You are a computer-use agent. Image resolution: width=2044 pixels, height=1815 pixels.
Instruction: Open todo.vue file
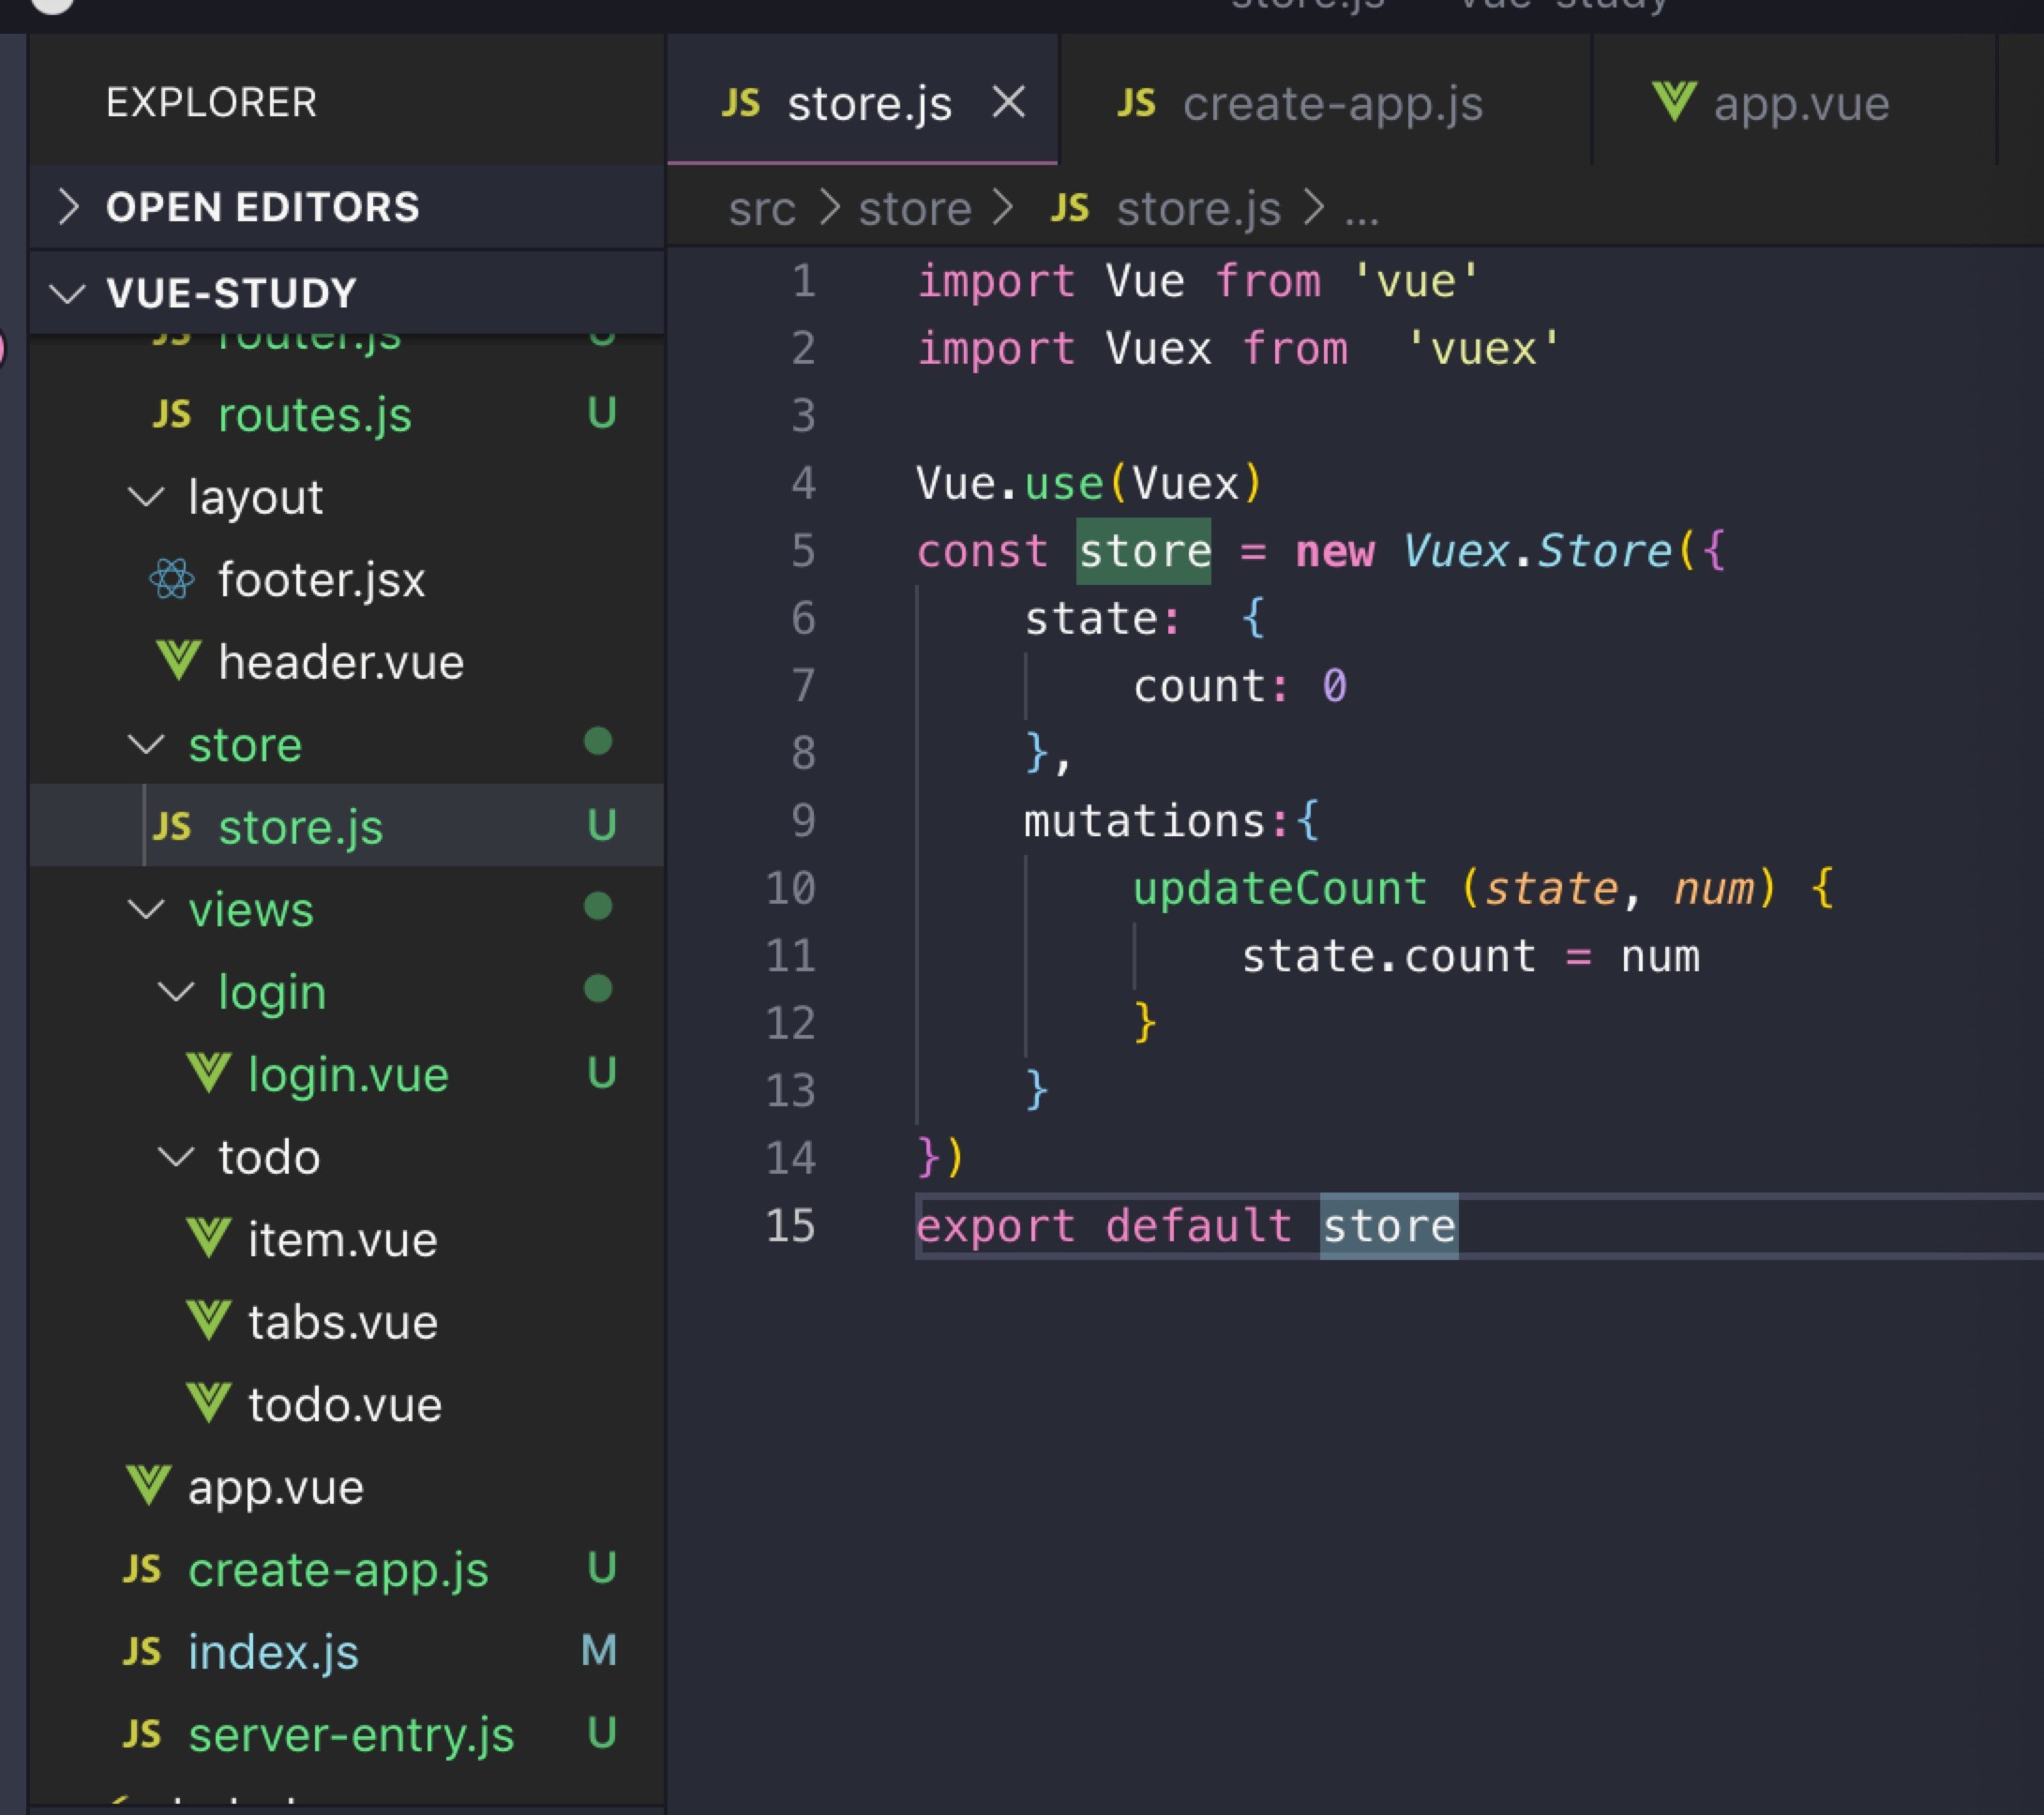pyautogui.click(x=347, y=1404)
